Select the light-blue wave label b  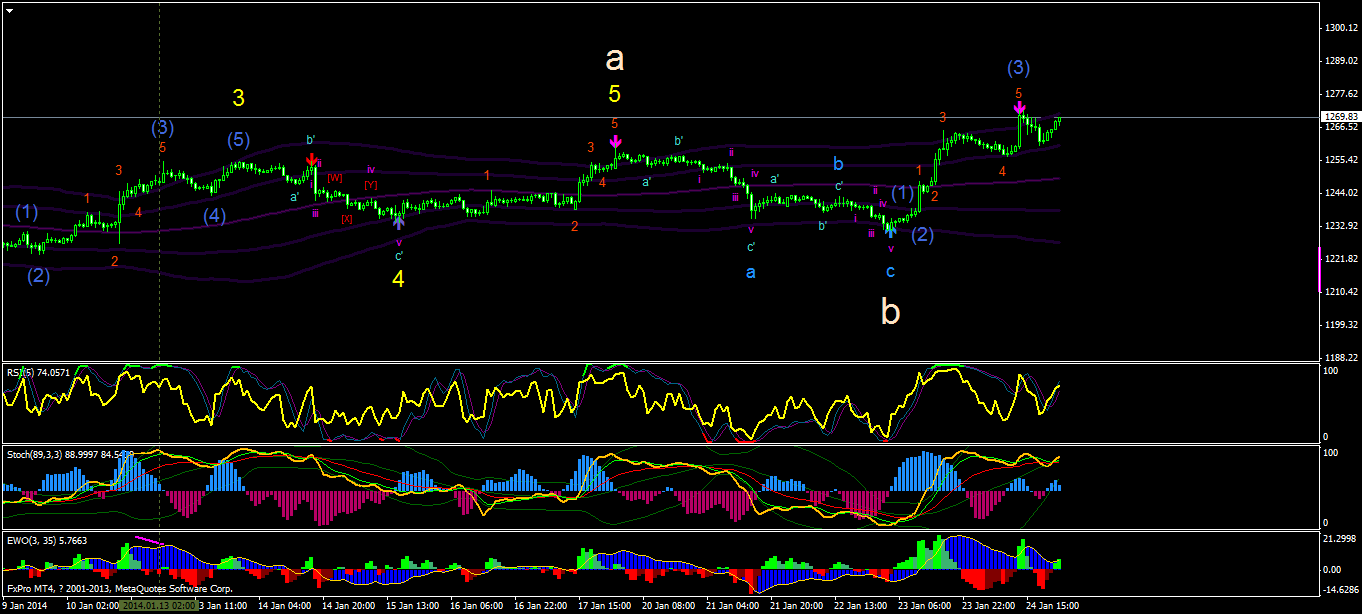coord(840,162)
